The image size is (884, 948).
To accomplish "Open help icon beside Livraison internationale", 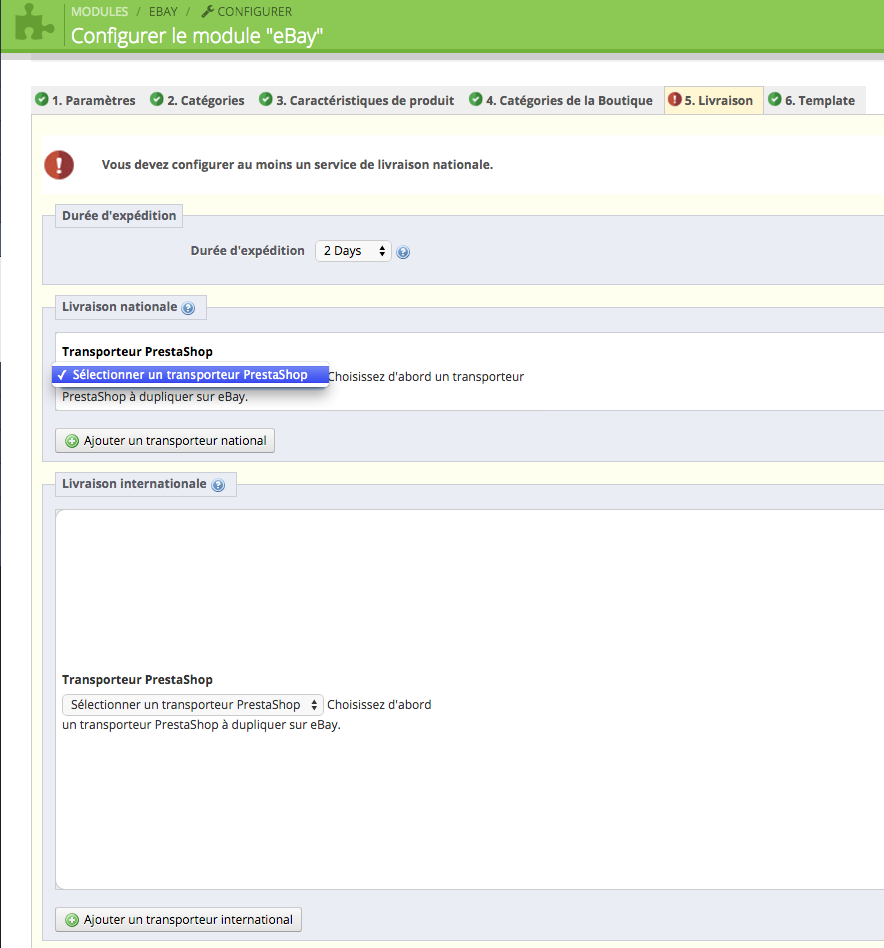I will pyautogui.click(x=218, y=485).
